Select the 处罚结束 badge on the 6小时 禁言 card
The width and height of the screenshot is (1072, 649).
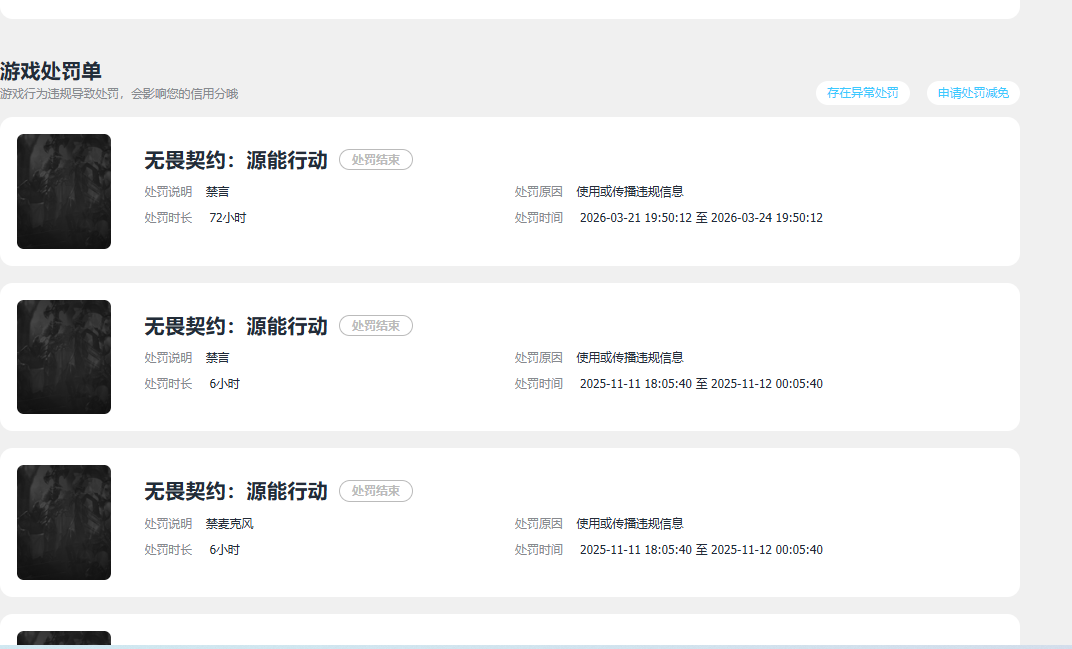point(376,326)
